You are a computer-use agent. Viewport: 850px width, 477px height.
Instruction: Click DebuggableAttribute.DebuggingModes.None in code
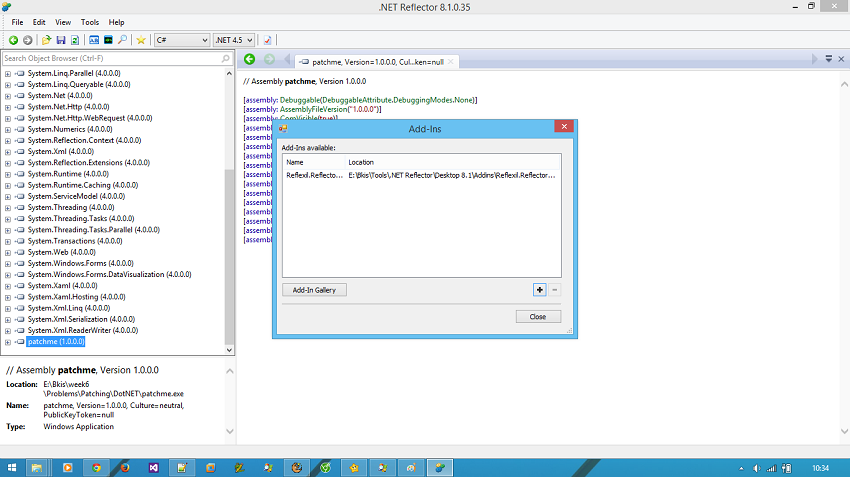[x=398, y=100]
